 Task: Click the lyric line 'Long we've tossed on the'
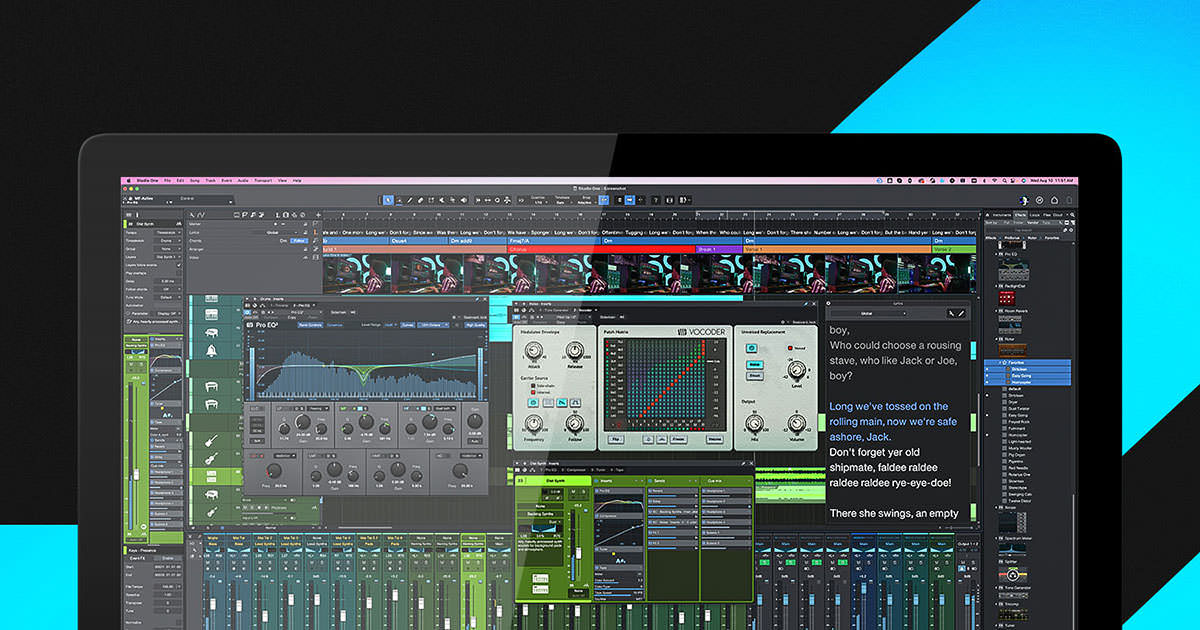tap(889, 406)
